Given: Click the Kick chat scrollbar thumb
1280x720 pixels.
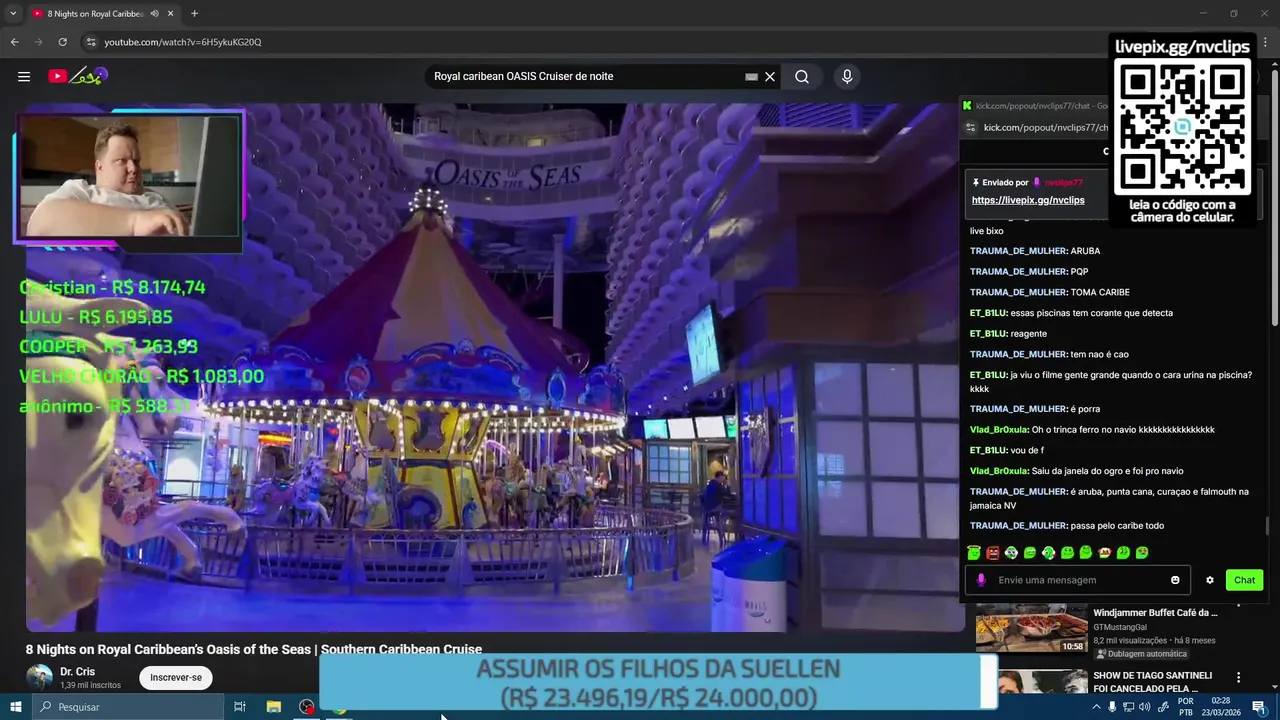Looking at the screenshot, I should 1267,525.
